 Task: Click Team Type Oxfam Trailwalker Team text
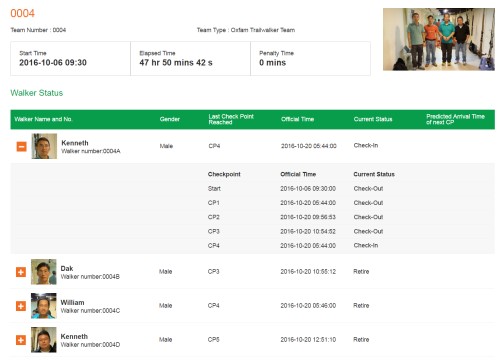[246, 30]
